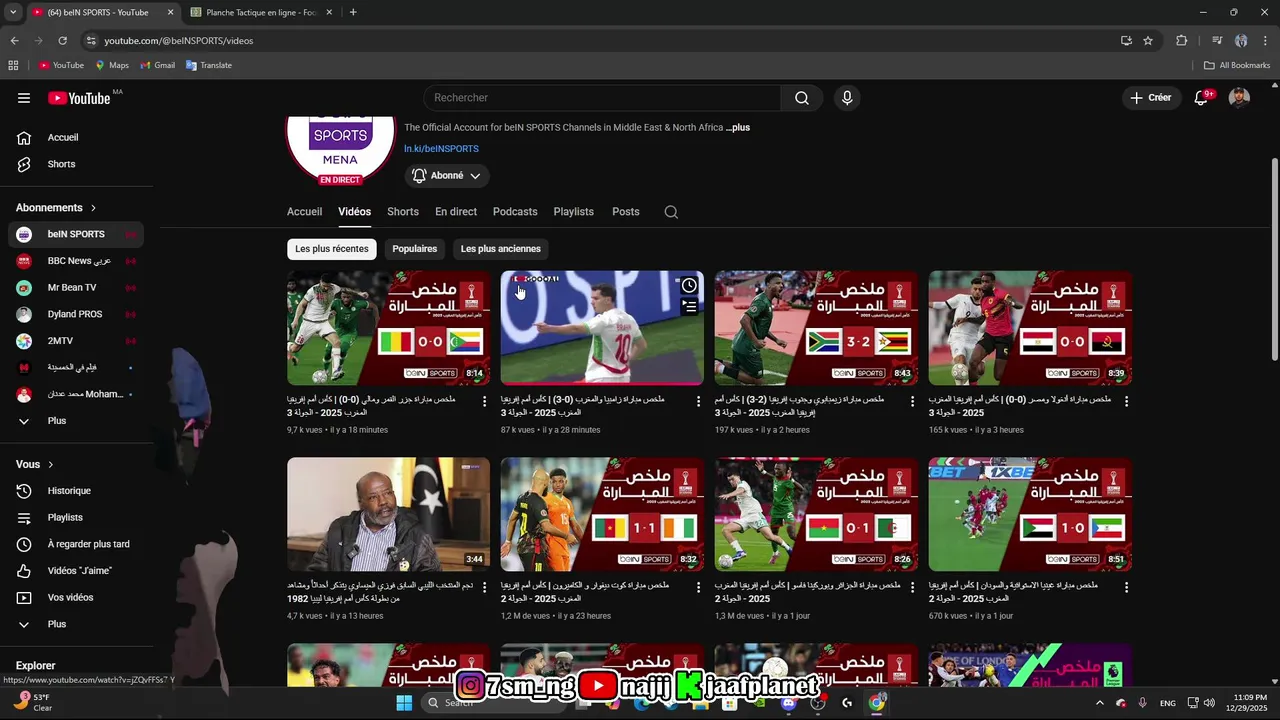1280x720 pixels.
Task: Switch to the Playlists channel tab
Action: pos(574,212)
